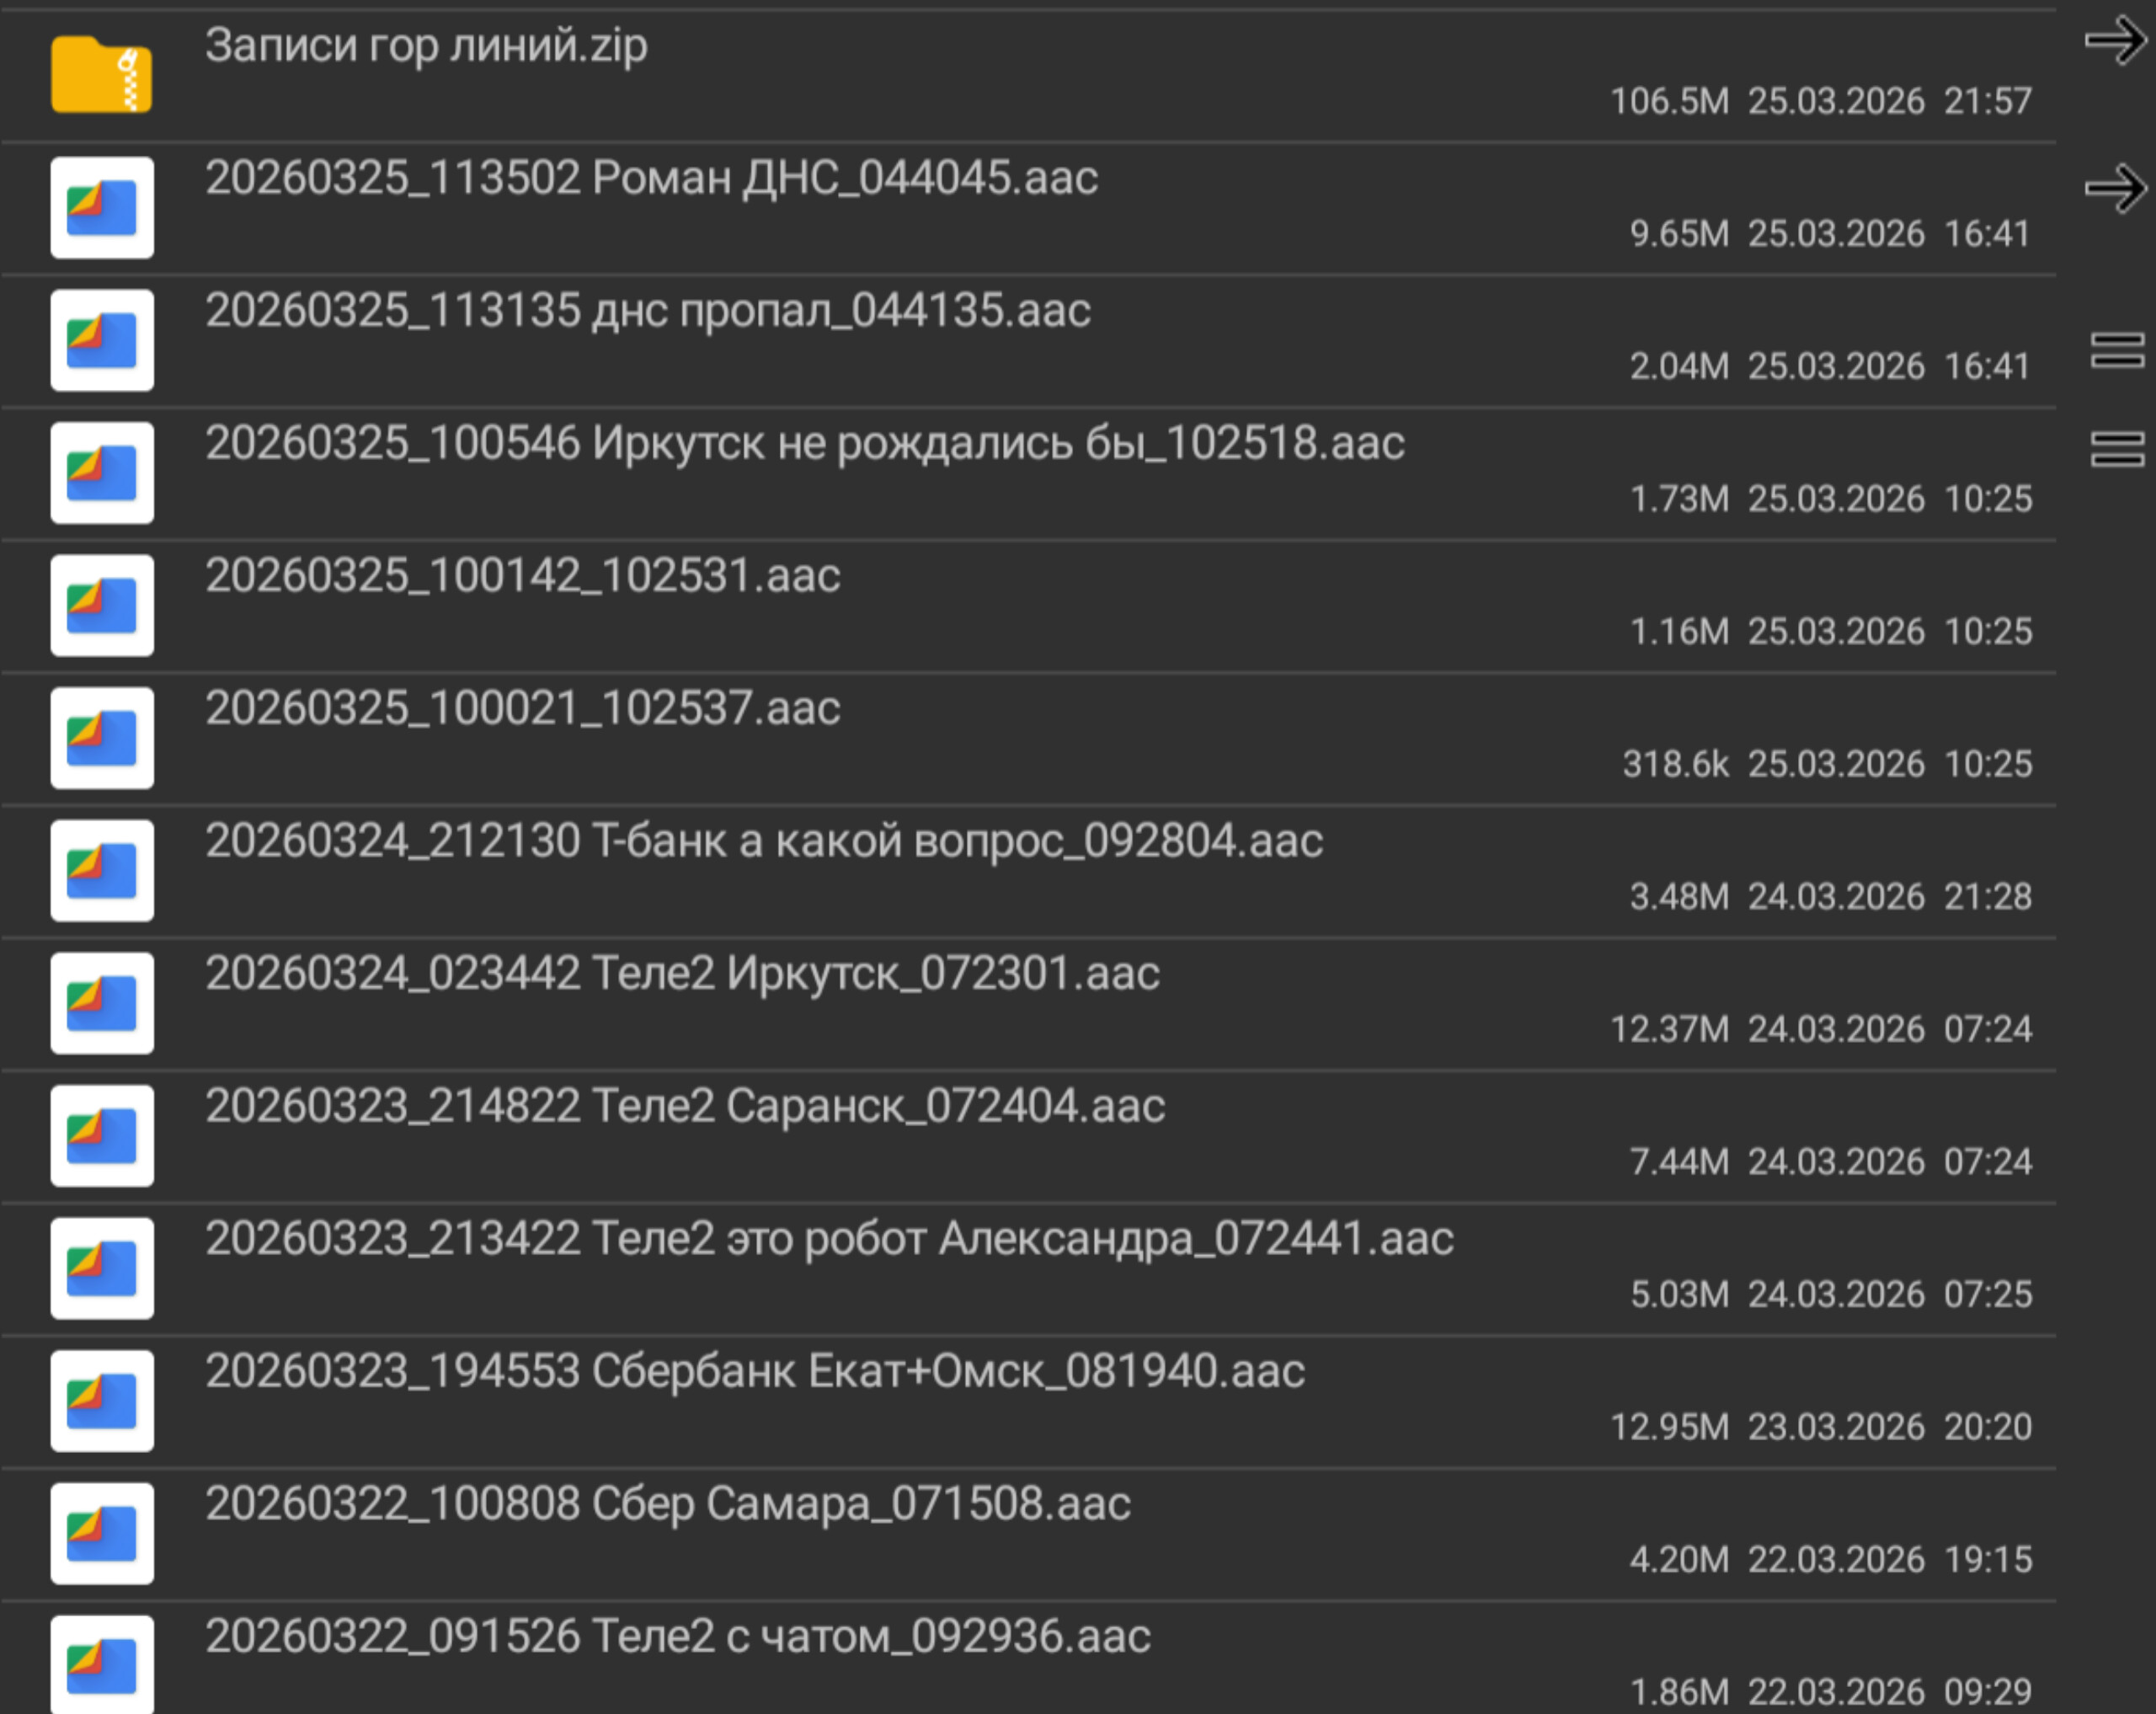Open file 20260325_100142_102531.aac
Image resolution: width=2156 pixels, height=1714 pixels.
point(522,576)
